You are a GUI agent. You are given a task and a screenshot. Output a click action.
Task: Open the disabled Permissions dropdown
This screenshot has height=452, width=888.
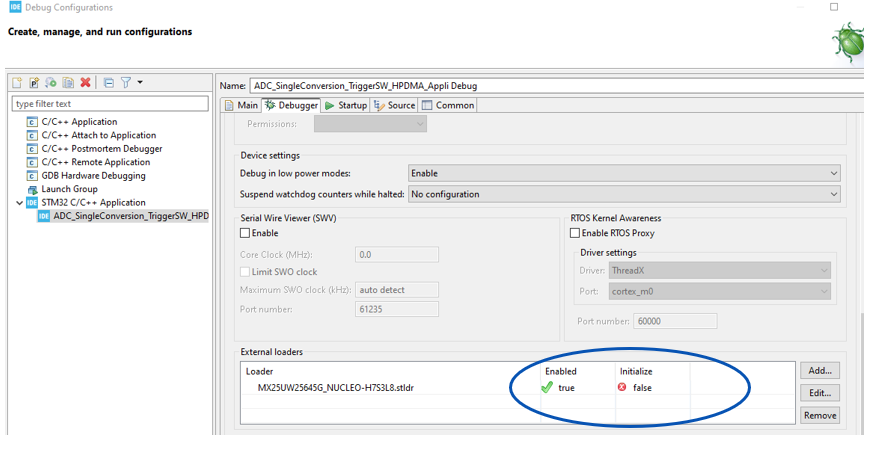370,124
